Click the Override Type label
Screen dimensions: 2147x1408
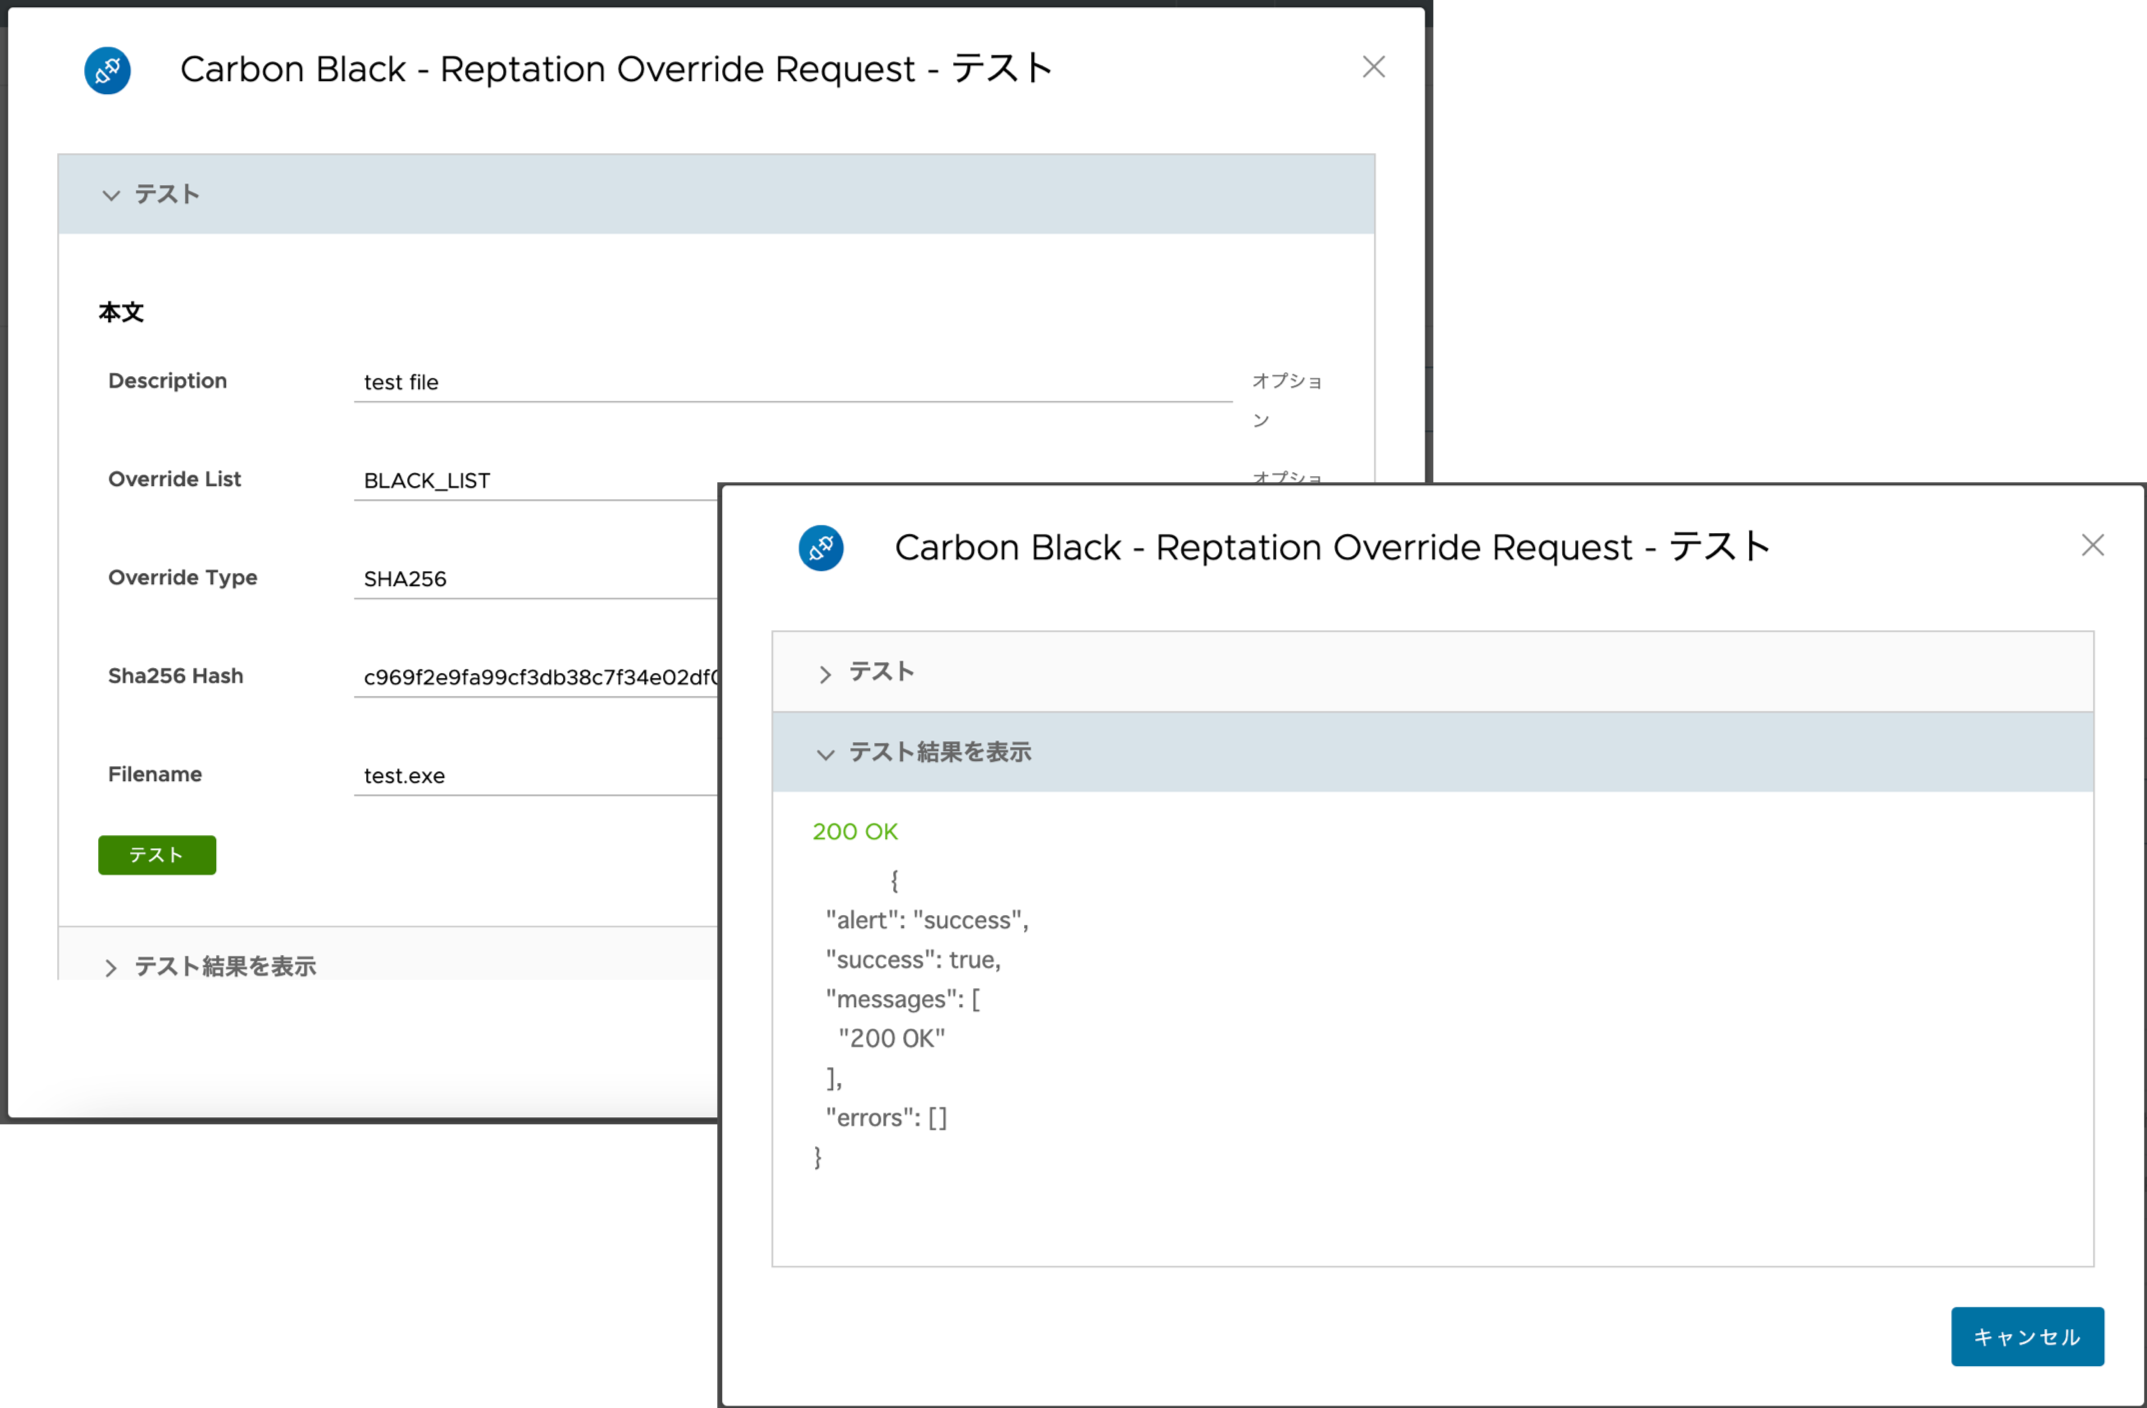click(182, 577)
